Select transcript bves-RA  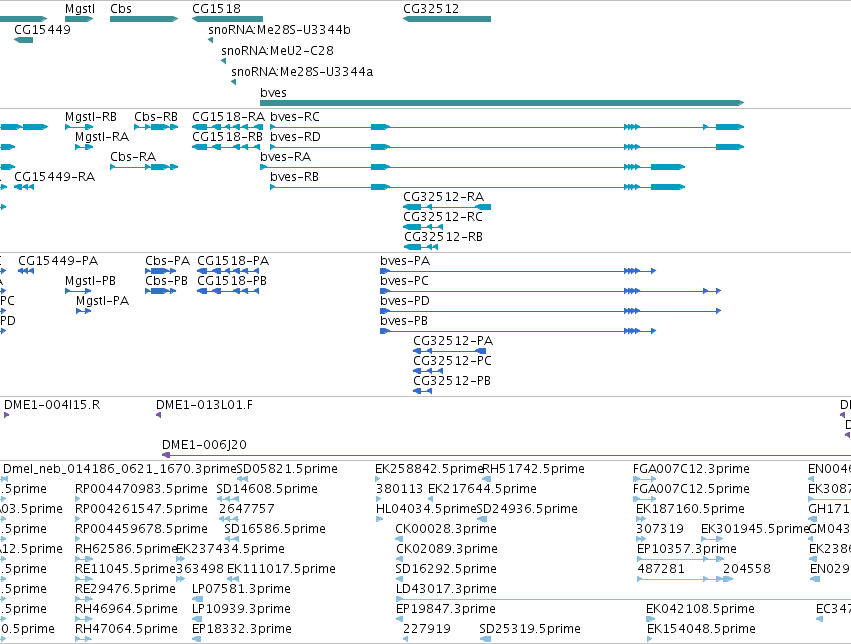pyautogui.click(x=473, y=167)
